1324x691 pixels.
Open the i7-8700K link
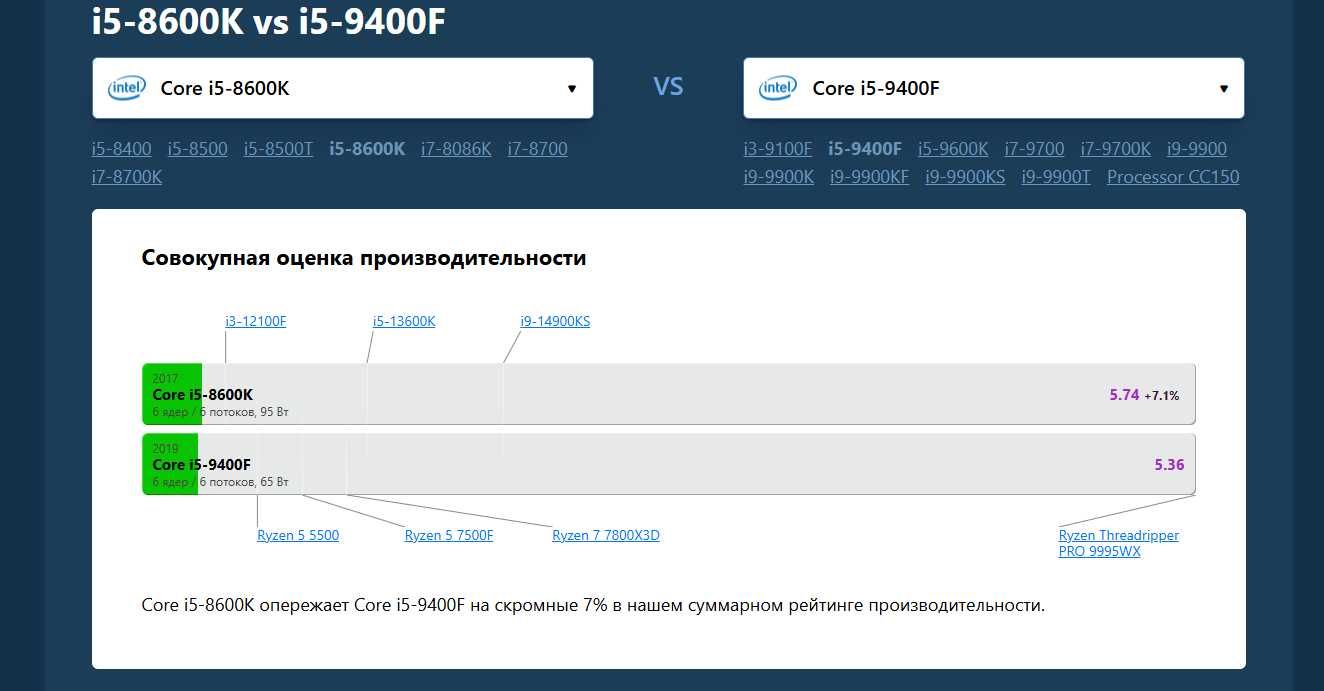click(127, 177)
